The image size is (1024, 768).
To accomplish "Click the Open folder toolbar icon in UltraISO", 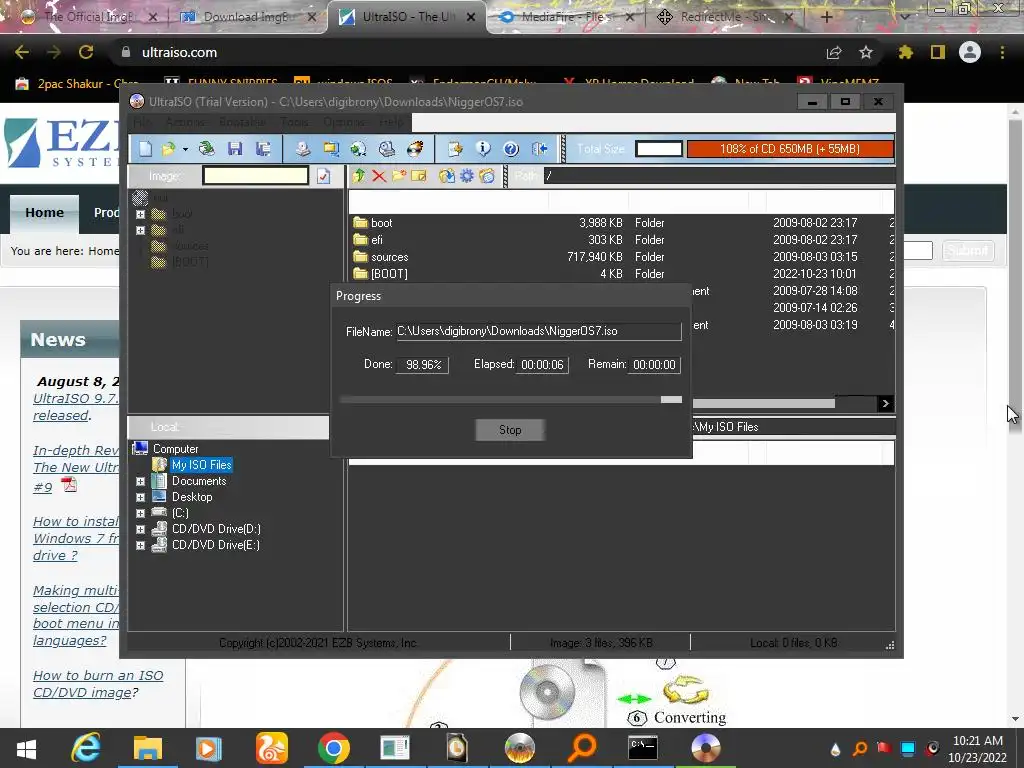I will [168, 149].
